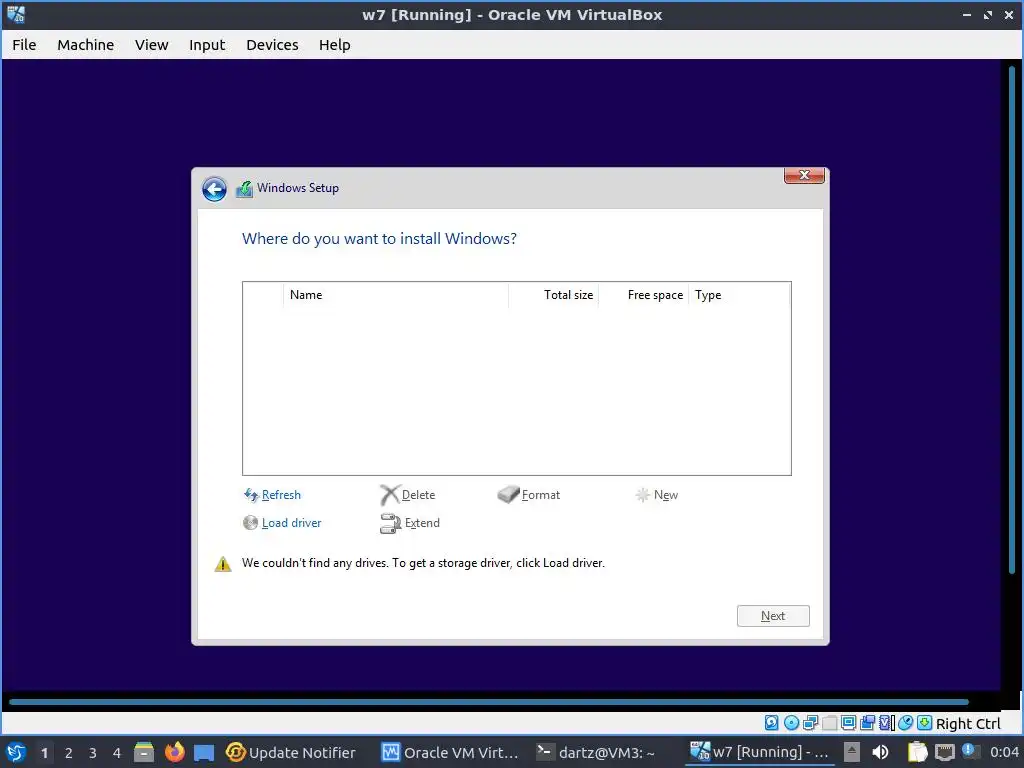The width and height of the screenshot is (1024, 768).
Task: Click the network adapters status icon
Action: pyautogui.click(x=810, y=723)
